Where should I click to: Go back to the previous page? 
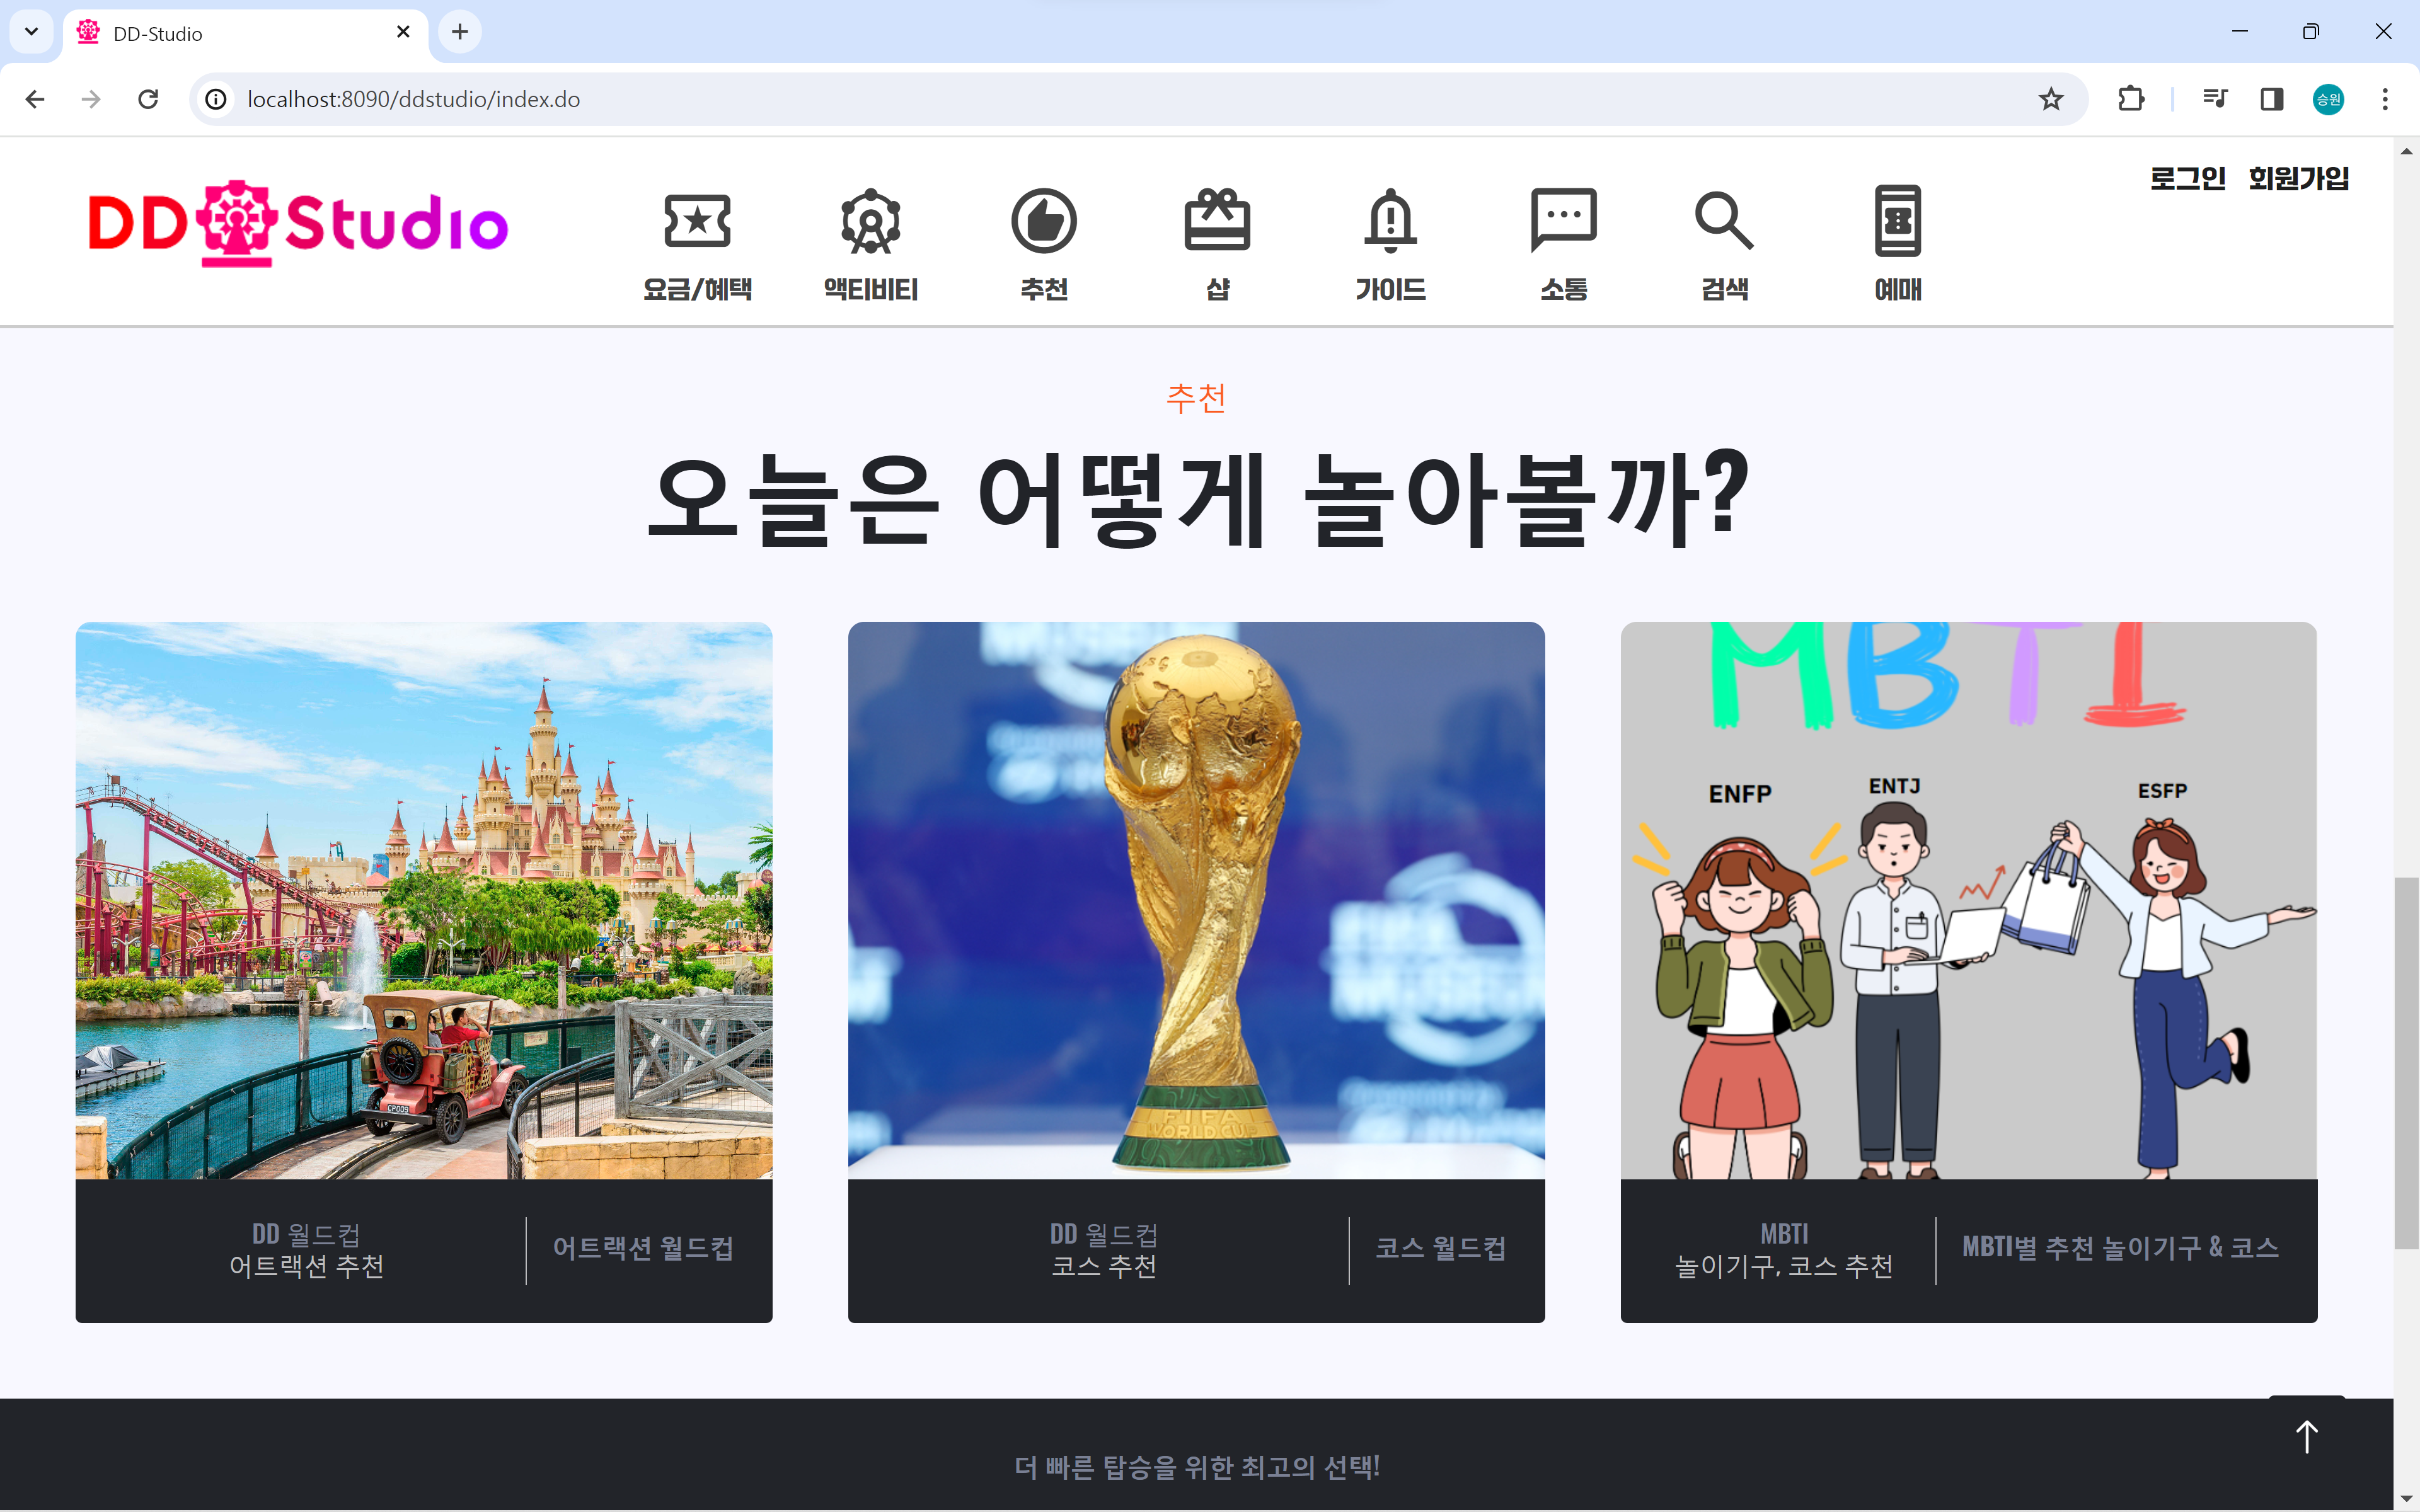click(x=35, y=99)
